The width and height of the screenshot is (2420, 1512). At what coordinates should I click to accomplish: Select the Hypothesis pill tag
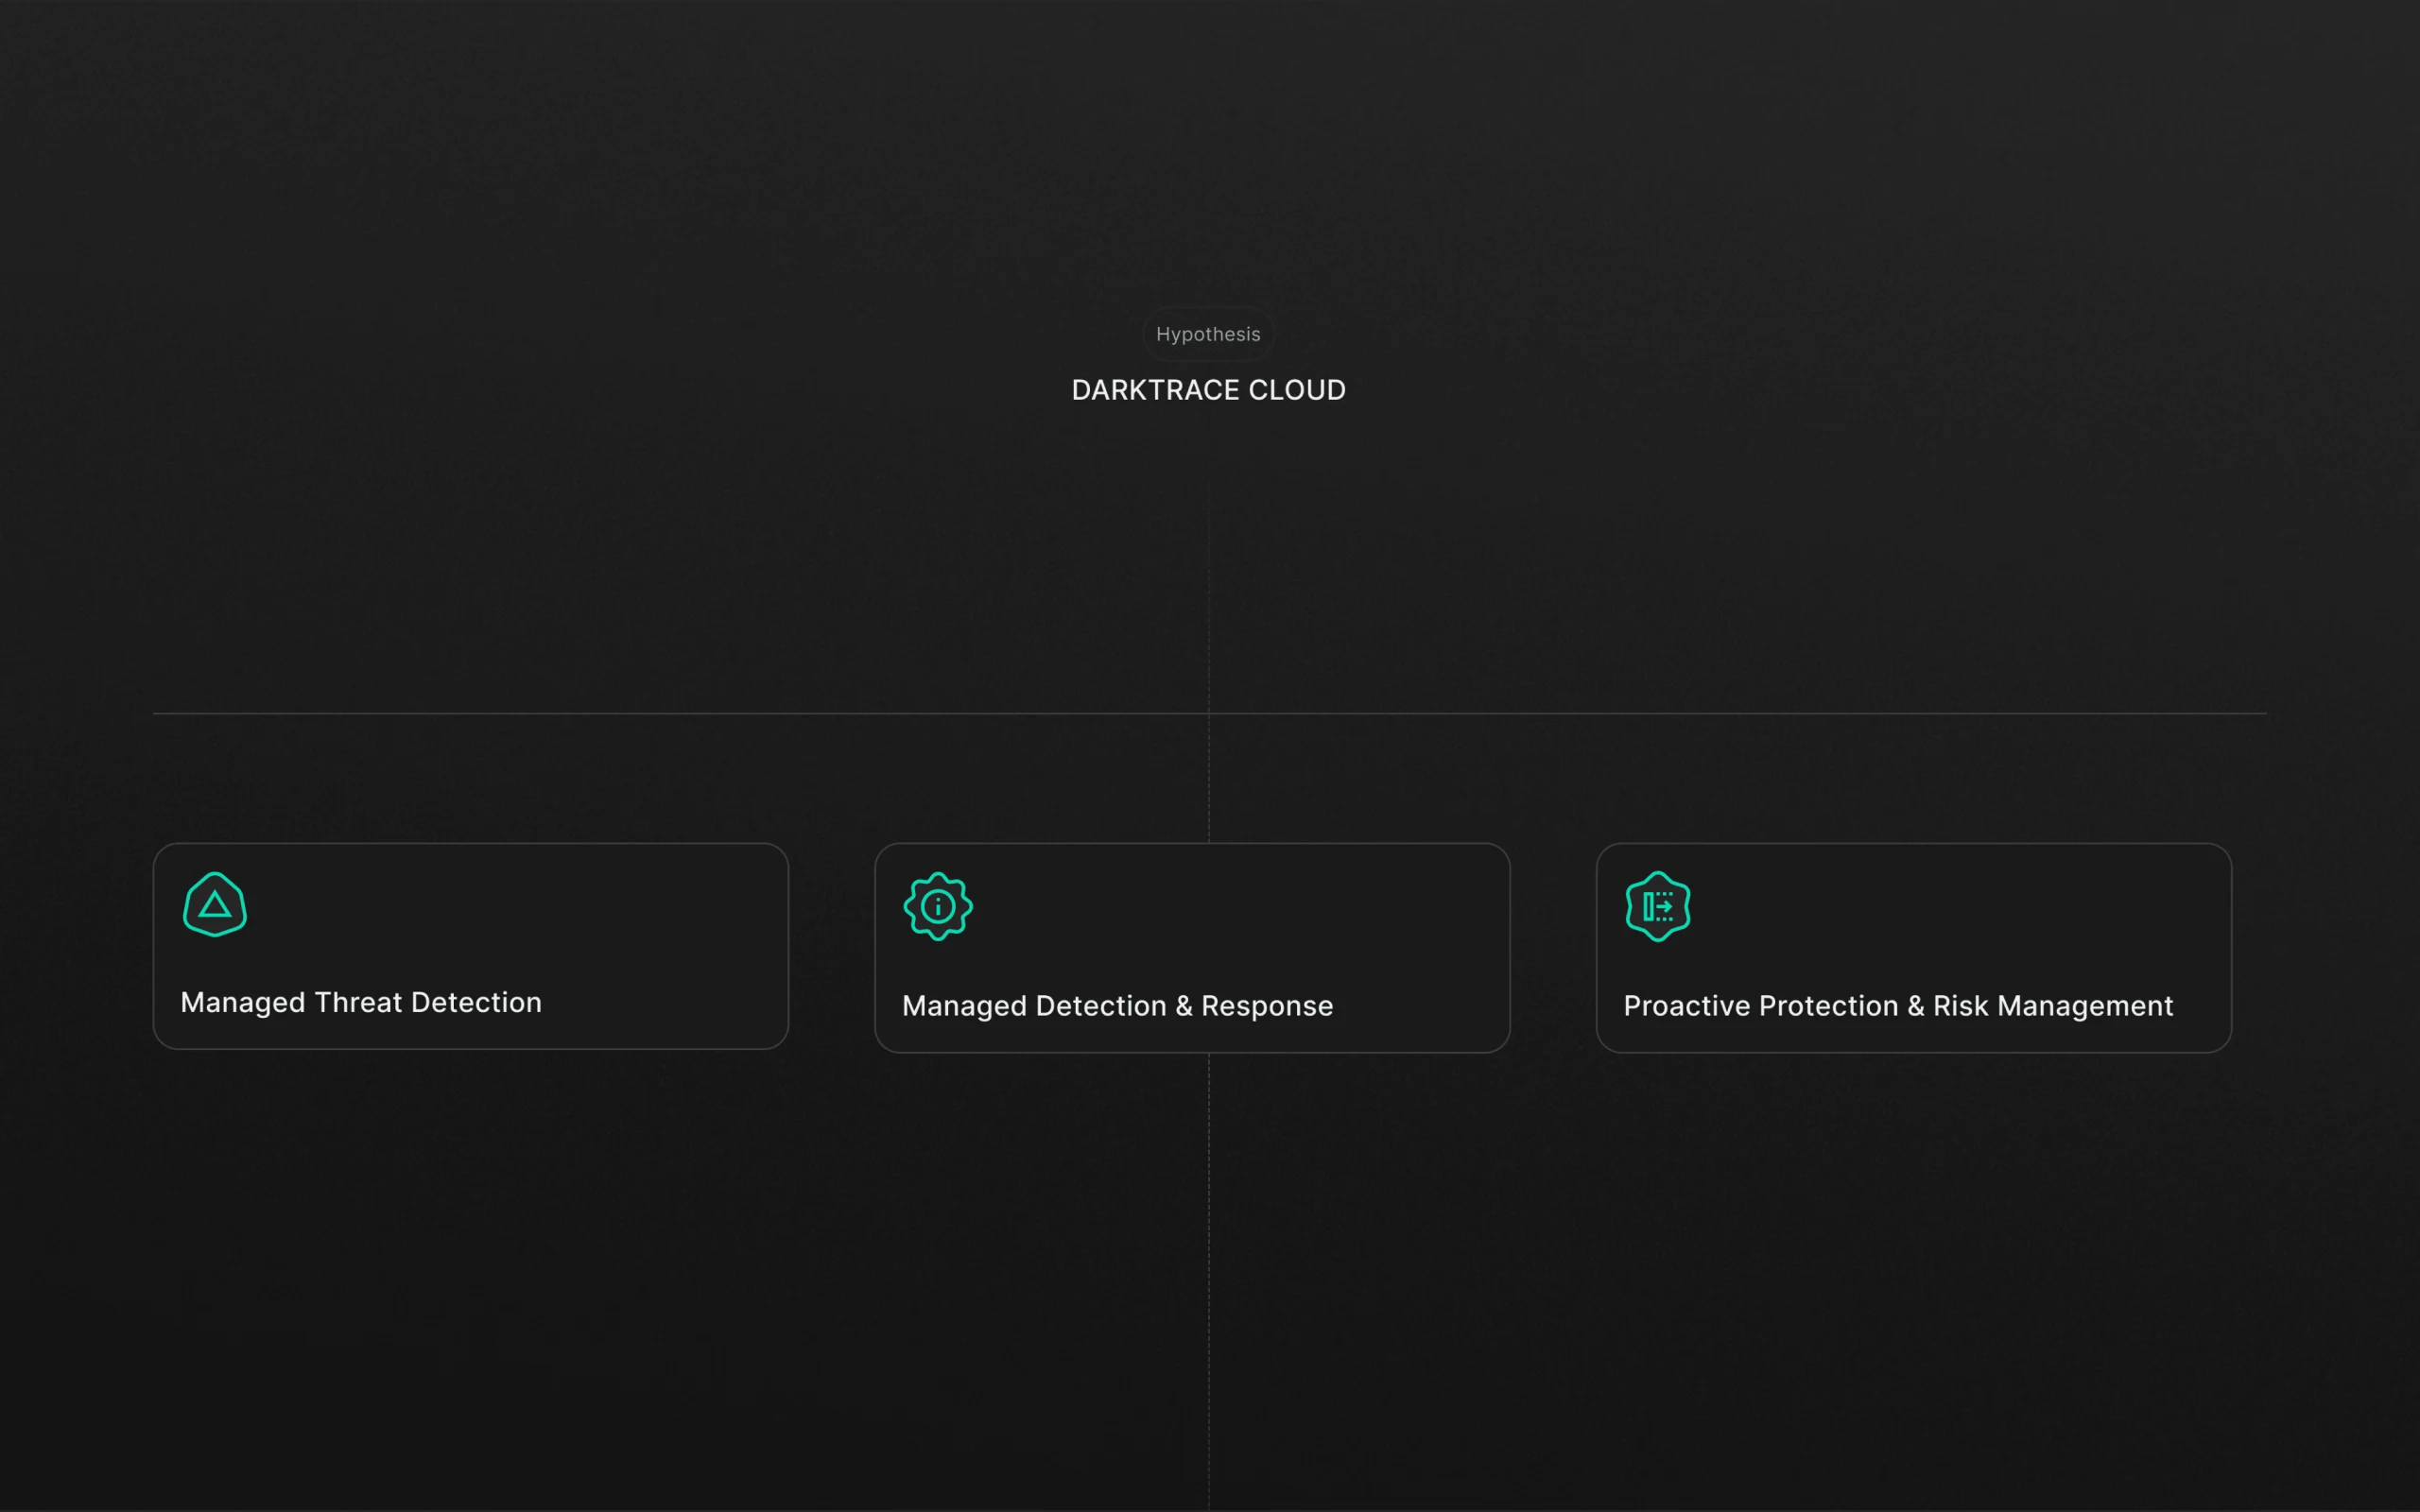[x=1208, y=334]
